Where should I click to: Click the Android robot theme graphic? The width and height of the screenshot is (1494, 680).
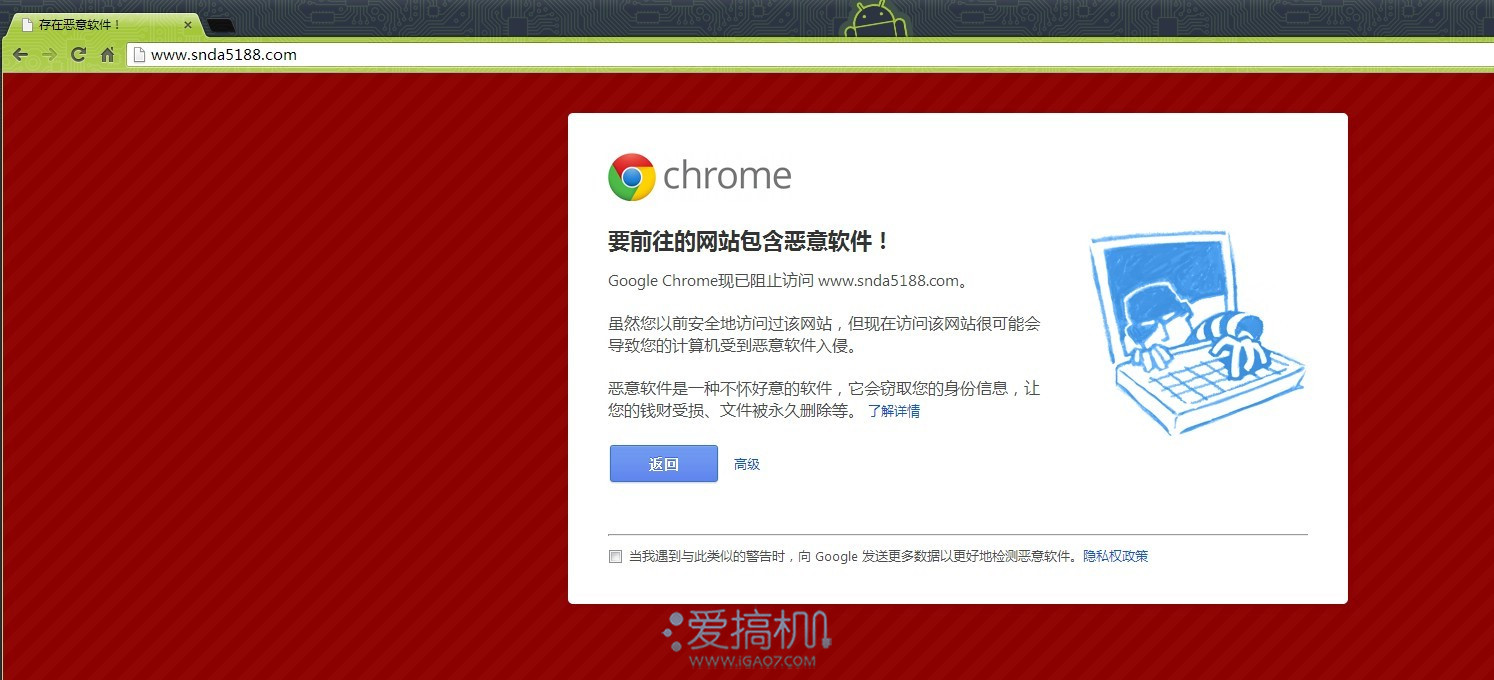tap(876, 20)
